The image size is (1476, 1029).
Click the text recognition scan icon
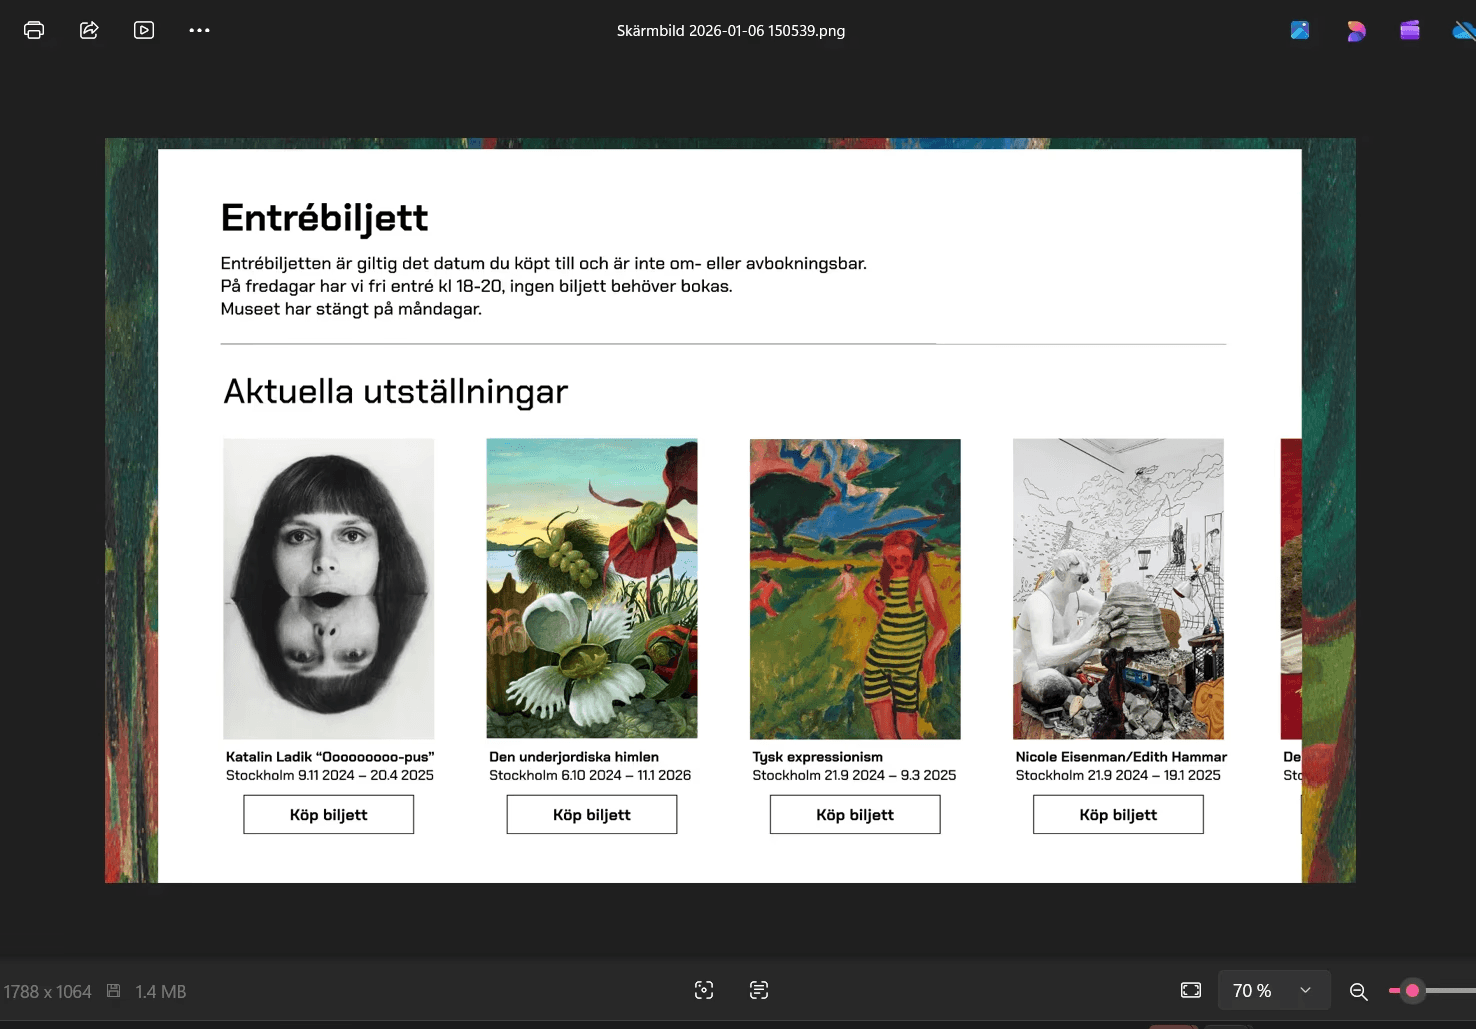759,990
